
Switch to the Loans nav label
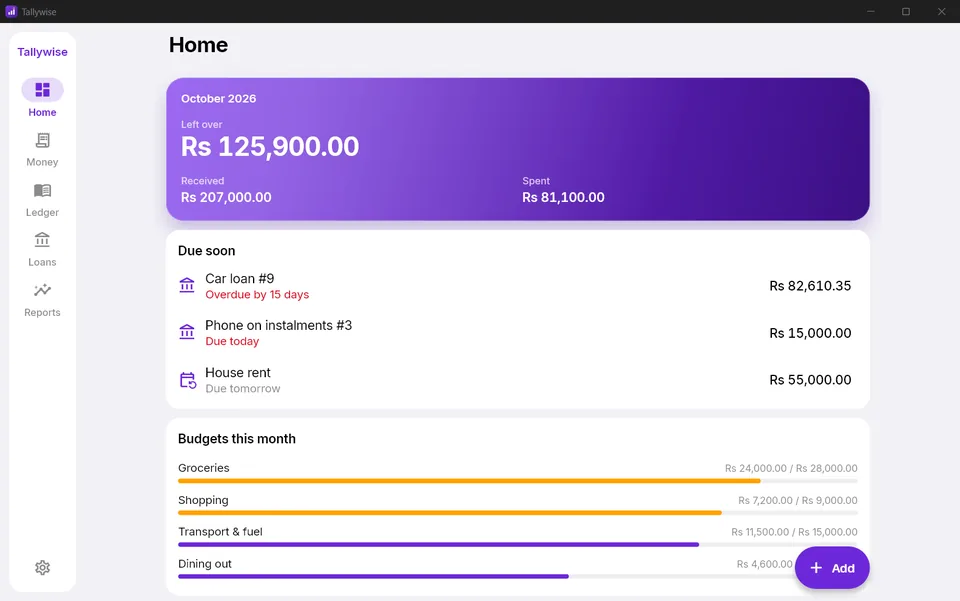42,262
